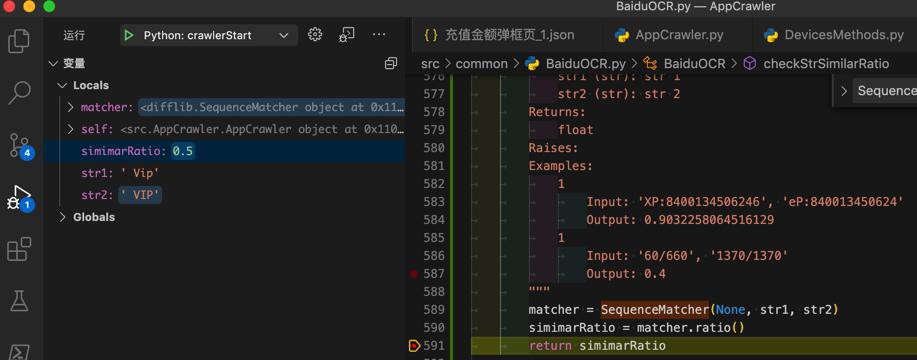The width and height of the screenshot is (917, 360).
Task: Collapse the Locals section
Action: [84, 85]
